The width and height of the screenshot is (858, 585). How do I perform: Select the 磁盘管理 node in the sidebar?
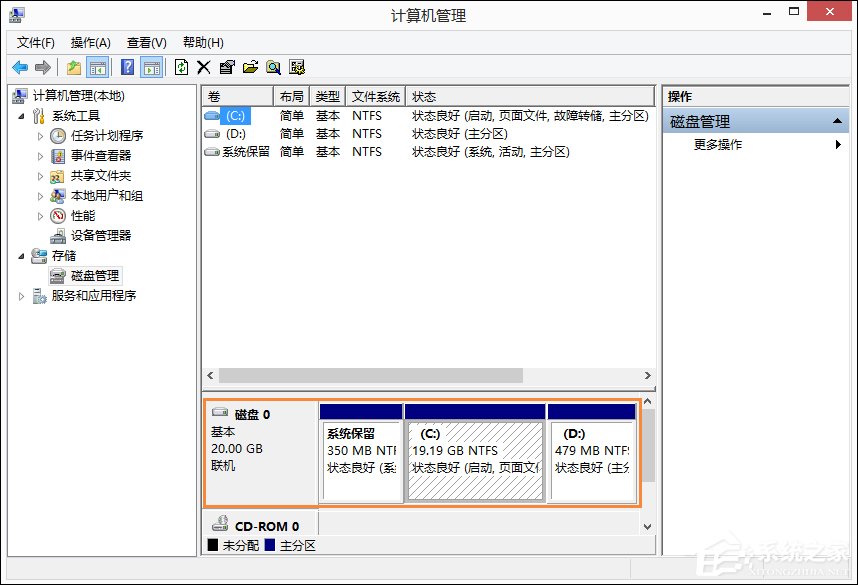96,275
